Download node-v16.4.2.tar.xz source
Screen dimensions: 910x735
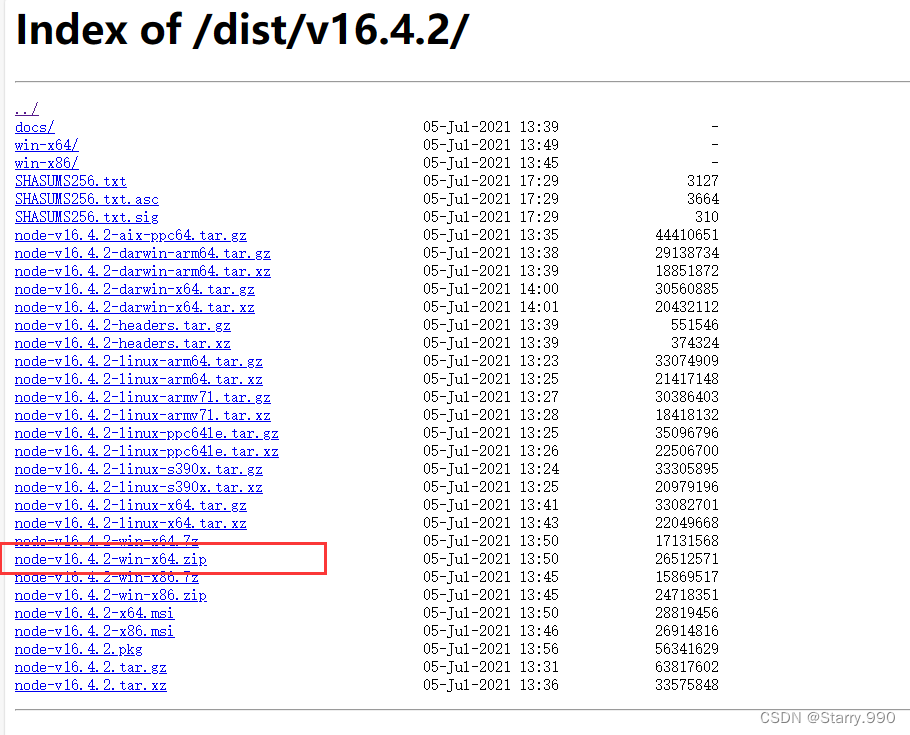(x=91, y=684)
